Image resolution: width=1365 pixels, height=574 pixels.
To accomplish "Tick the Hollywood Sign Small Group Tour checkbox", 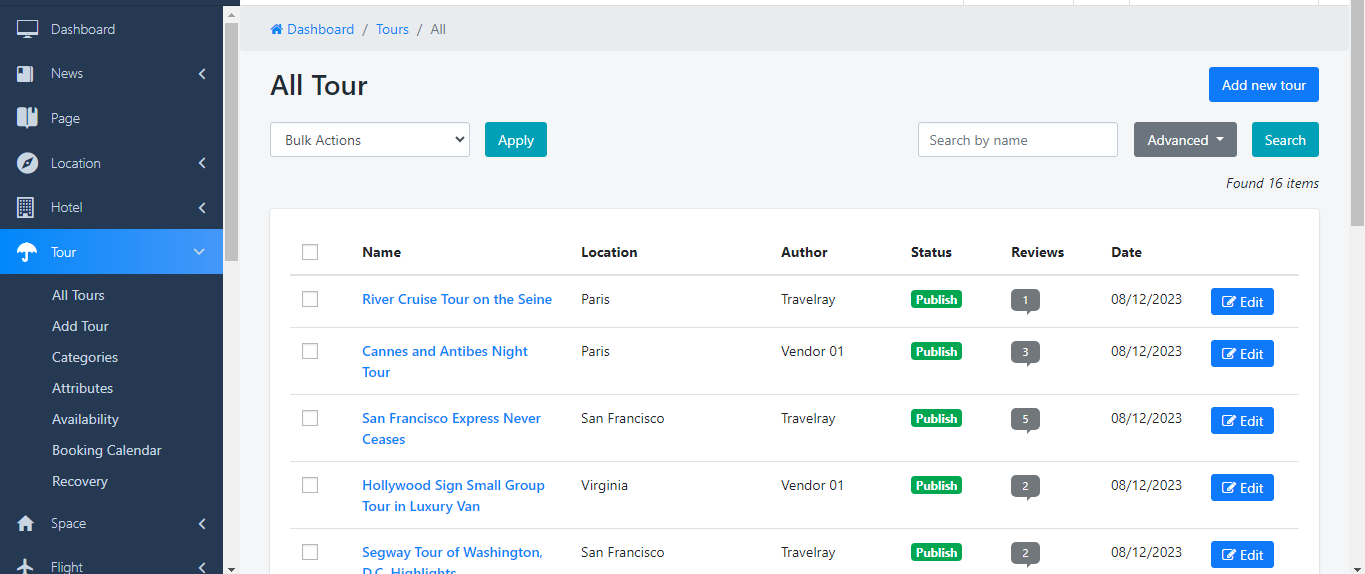I will click(310, 485).
